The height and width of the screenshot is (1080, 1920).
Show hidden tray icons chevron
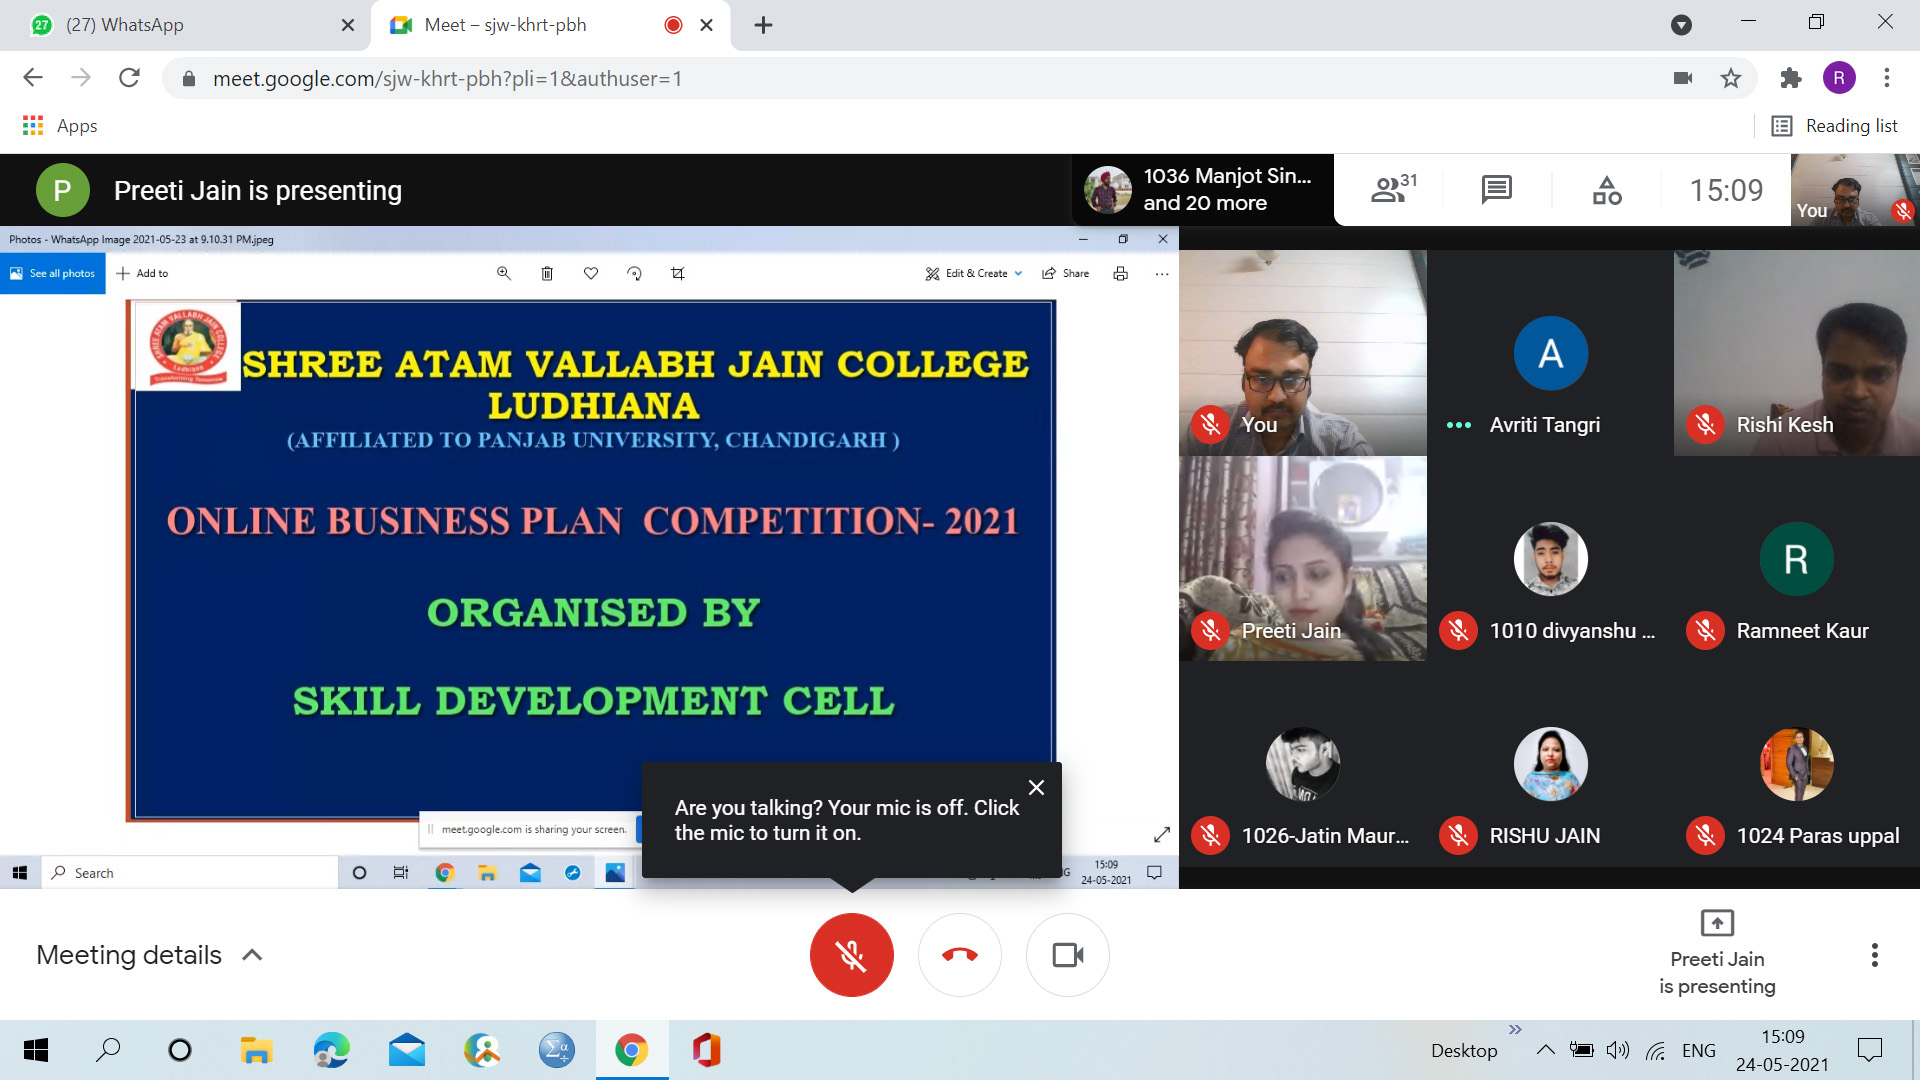tap(1545, 1050)
